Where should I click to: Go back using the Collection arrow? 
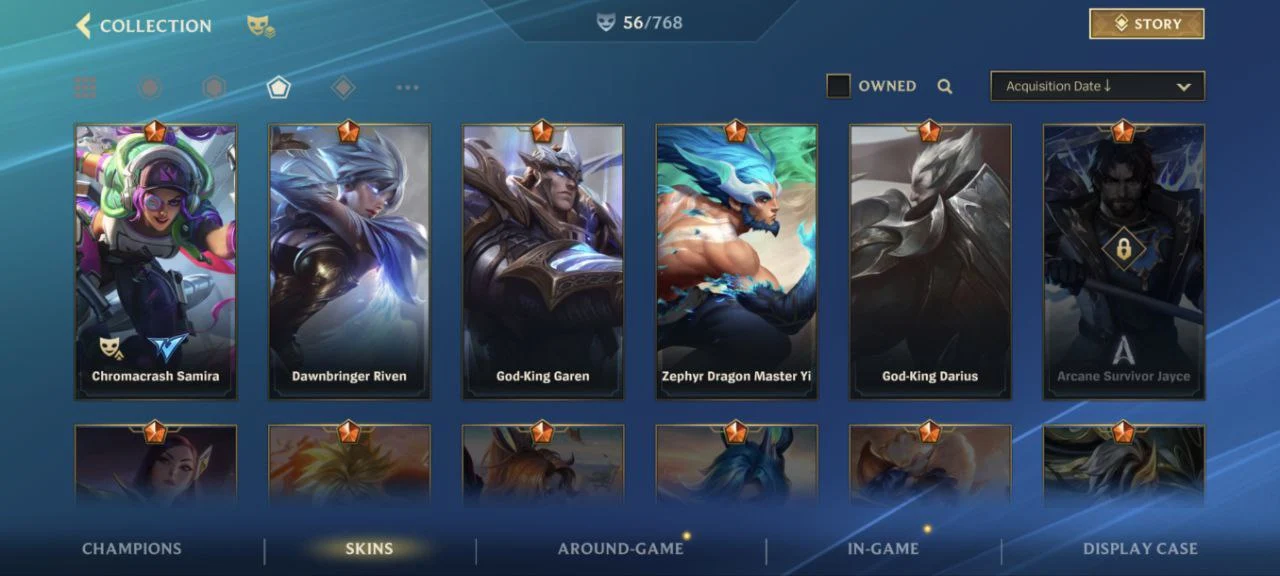point(84,26)
